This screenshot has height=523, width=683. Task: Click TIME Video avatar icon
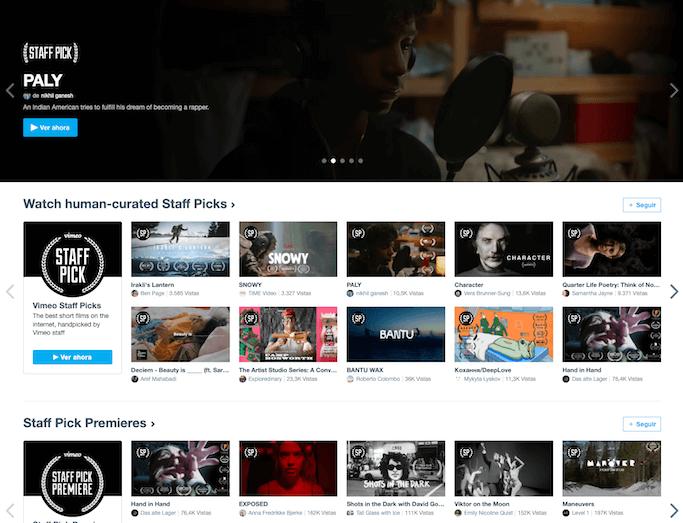pos(243,294)
